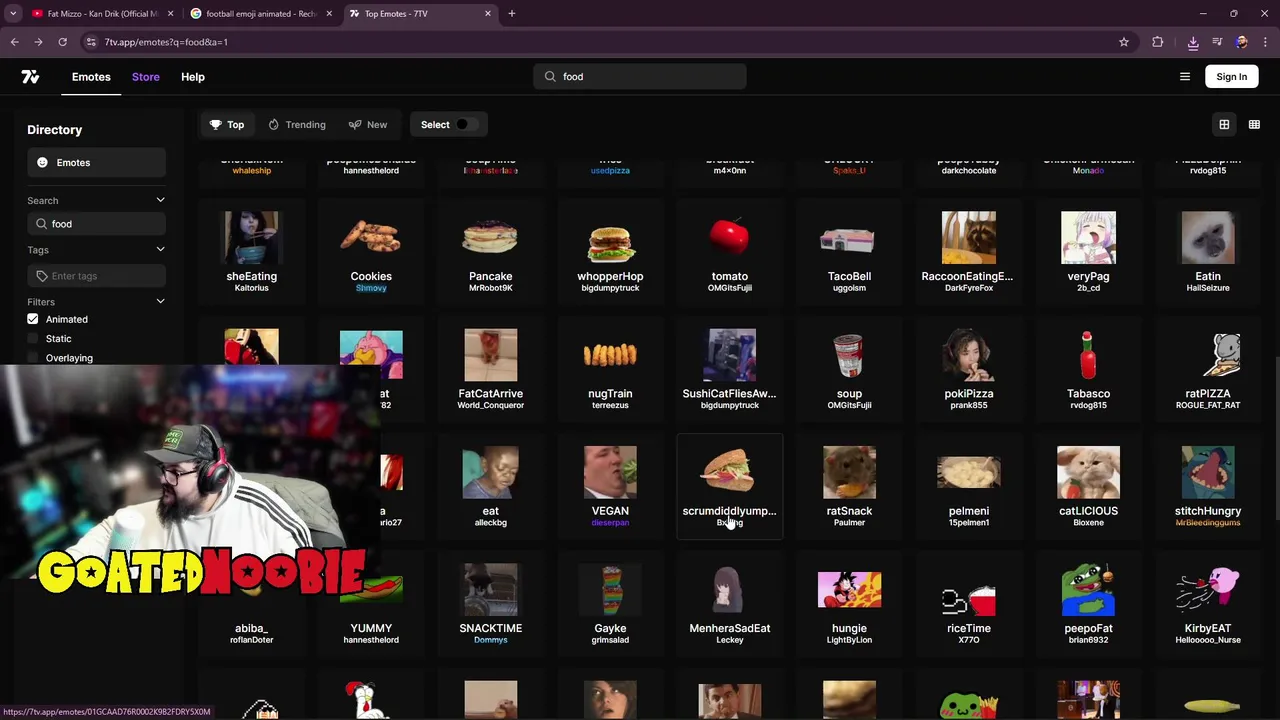The width and height of the screenshot is (1280, 720).
Task: Open the stitchHungry emote
Action: [1208, 486]
